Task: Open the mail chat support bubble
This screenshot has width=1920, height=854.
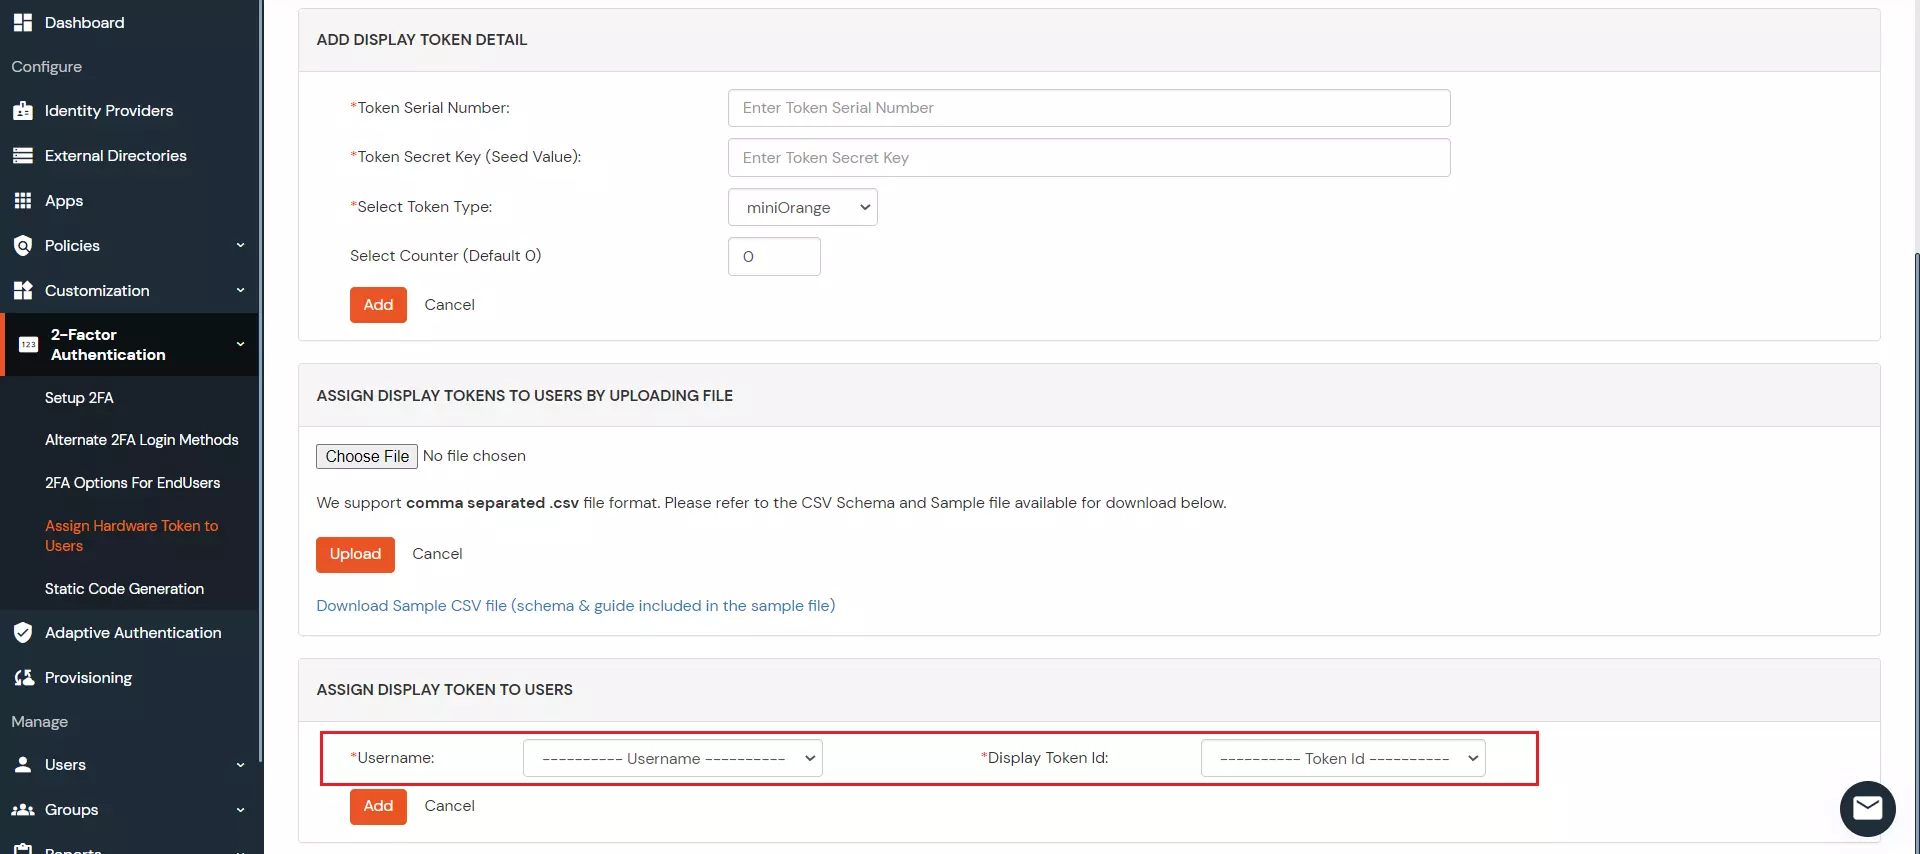Action: [x=1867, y=808]
